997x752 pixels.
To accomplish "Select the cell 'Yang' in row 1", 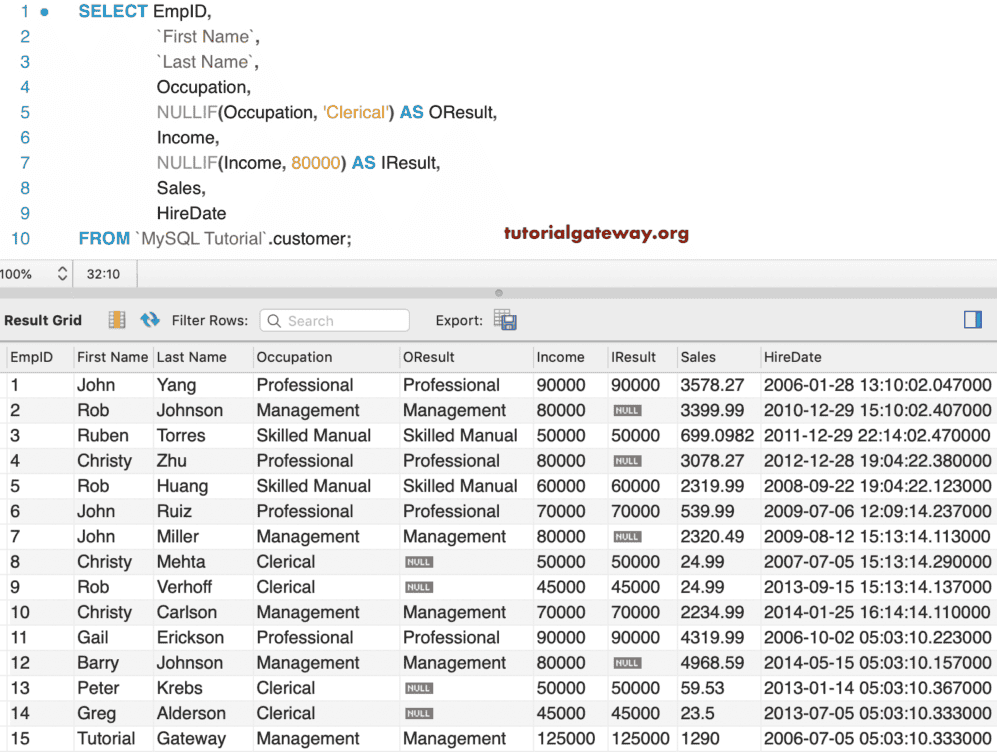I will [x=177, y=385].
